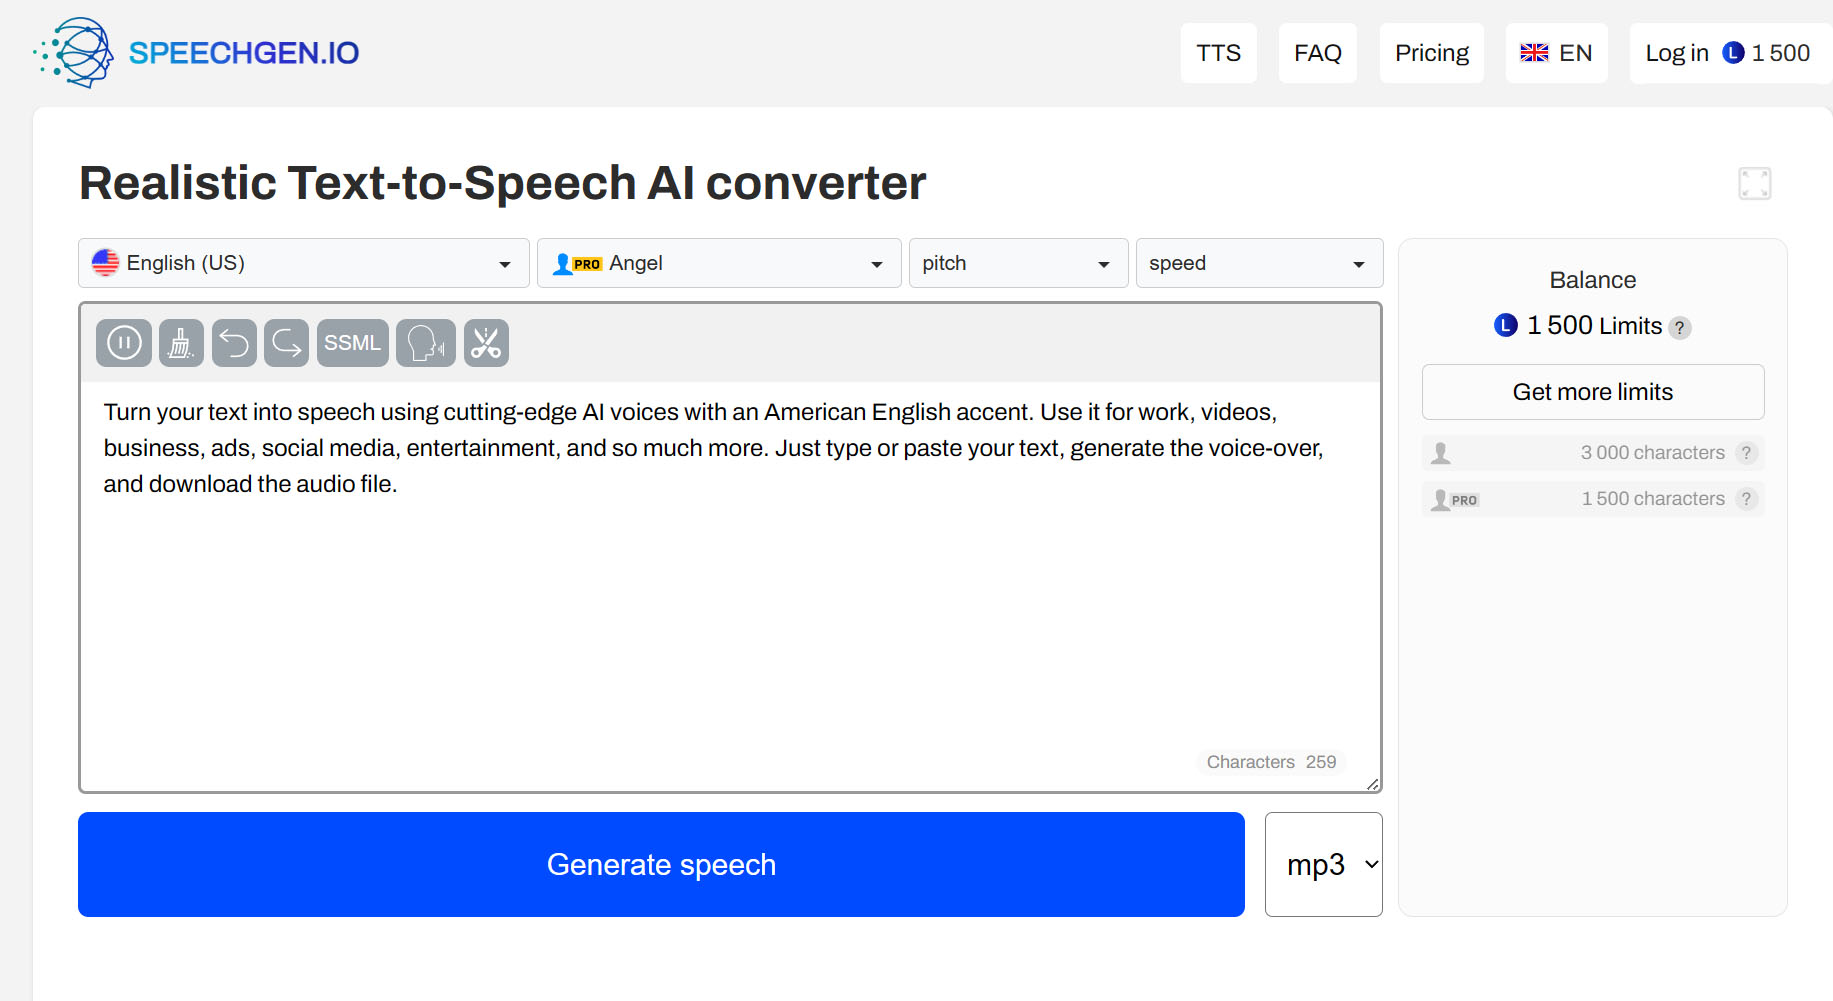Screen dimensions: 1833x1001
Task: Open the SSML editing mode
Action: (x=352, y=342)
